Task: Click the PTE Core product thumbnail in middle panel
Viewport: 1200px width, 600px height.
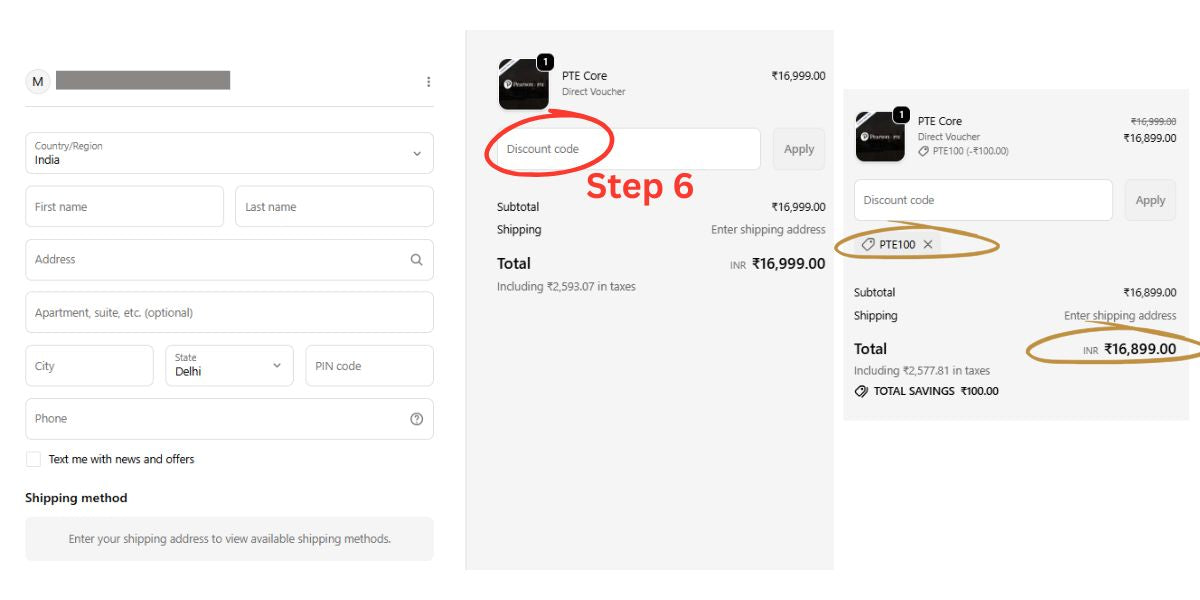Action: (x=523, y=84)
